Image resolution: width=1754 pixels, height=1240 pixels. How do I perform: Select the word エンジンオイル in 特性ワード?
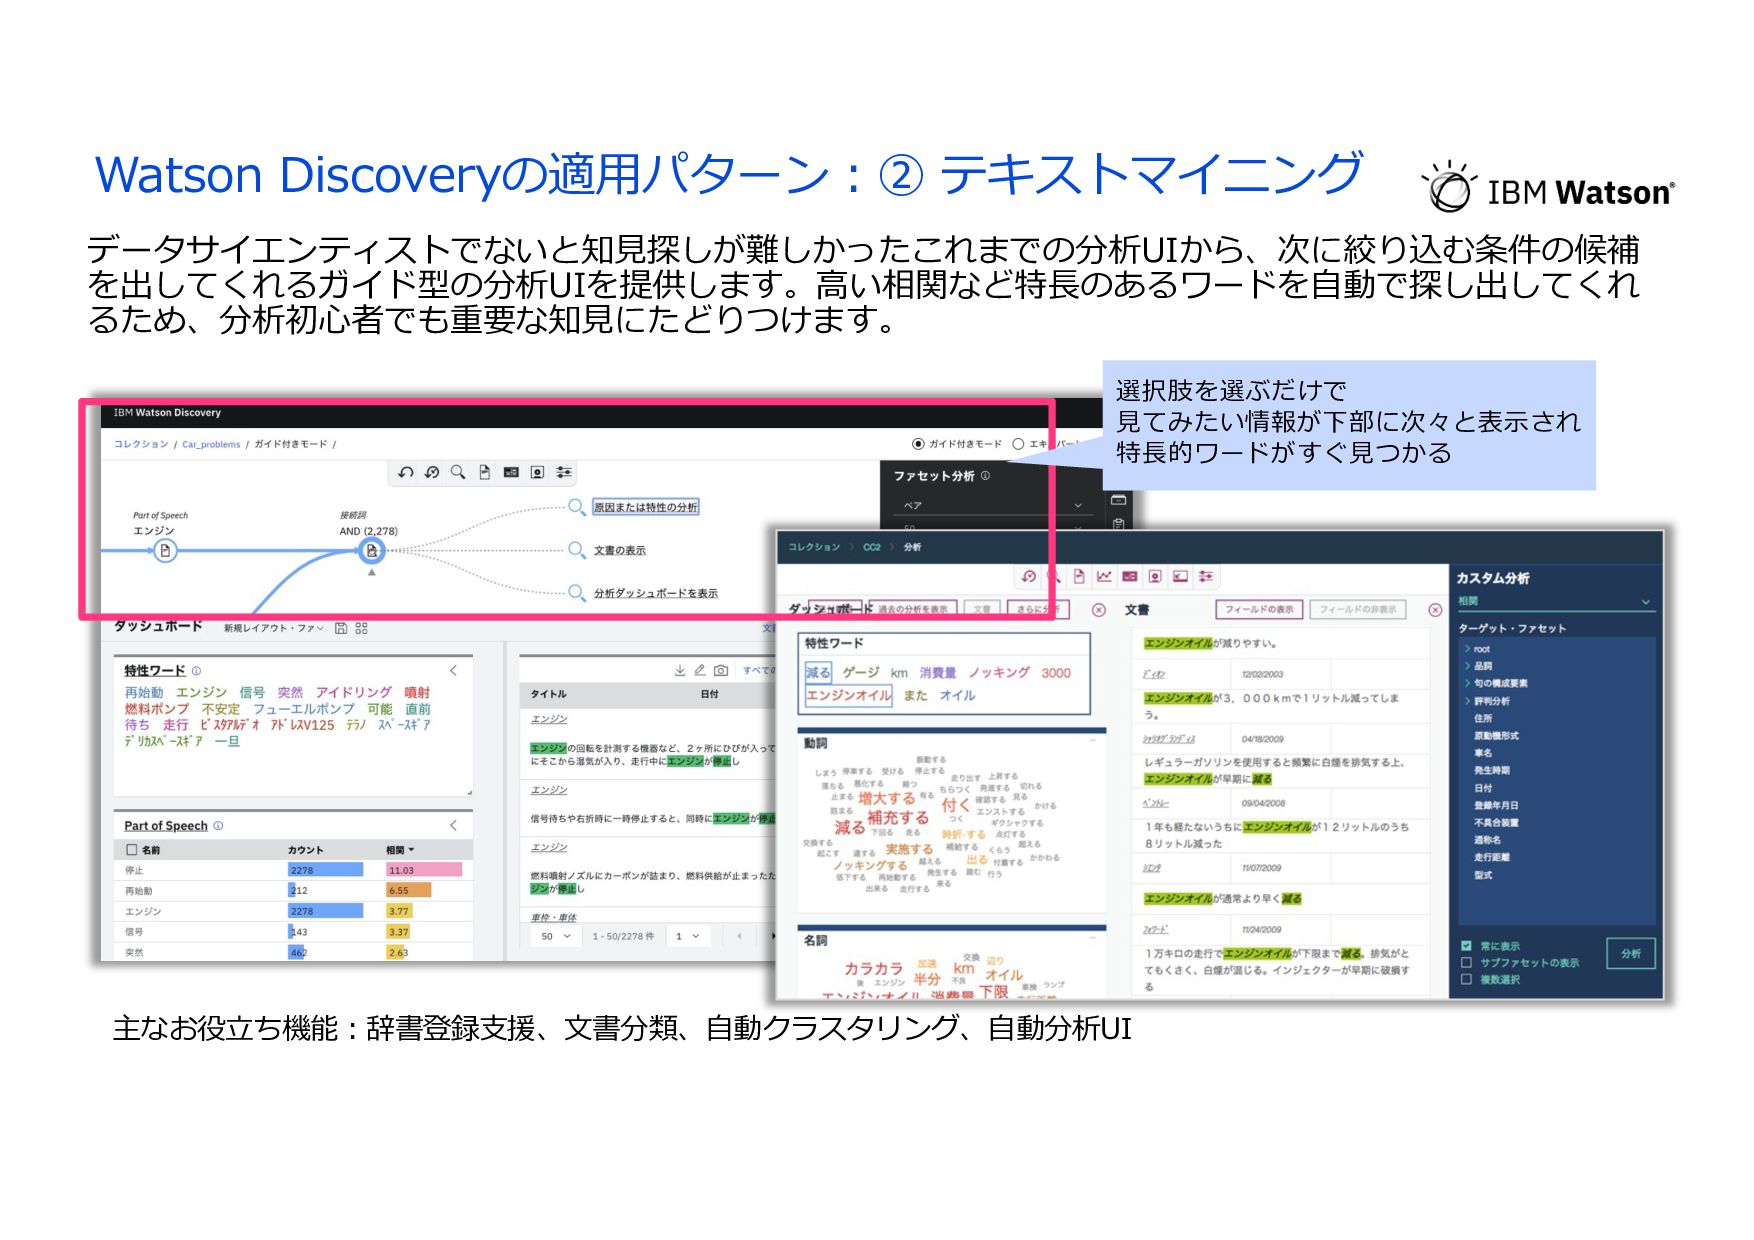(x=849, y=695)
